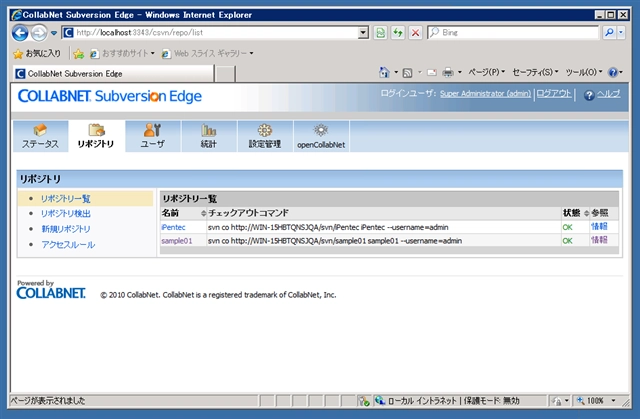
Task: Click the compatibility view icon
Action: pos(380,33)
